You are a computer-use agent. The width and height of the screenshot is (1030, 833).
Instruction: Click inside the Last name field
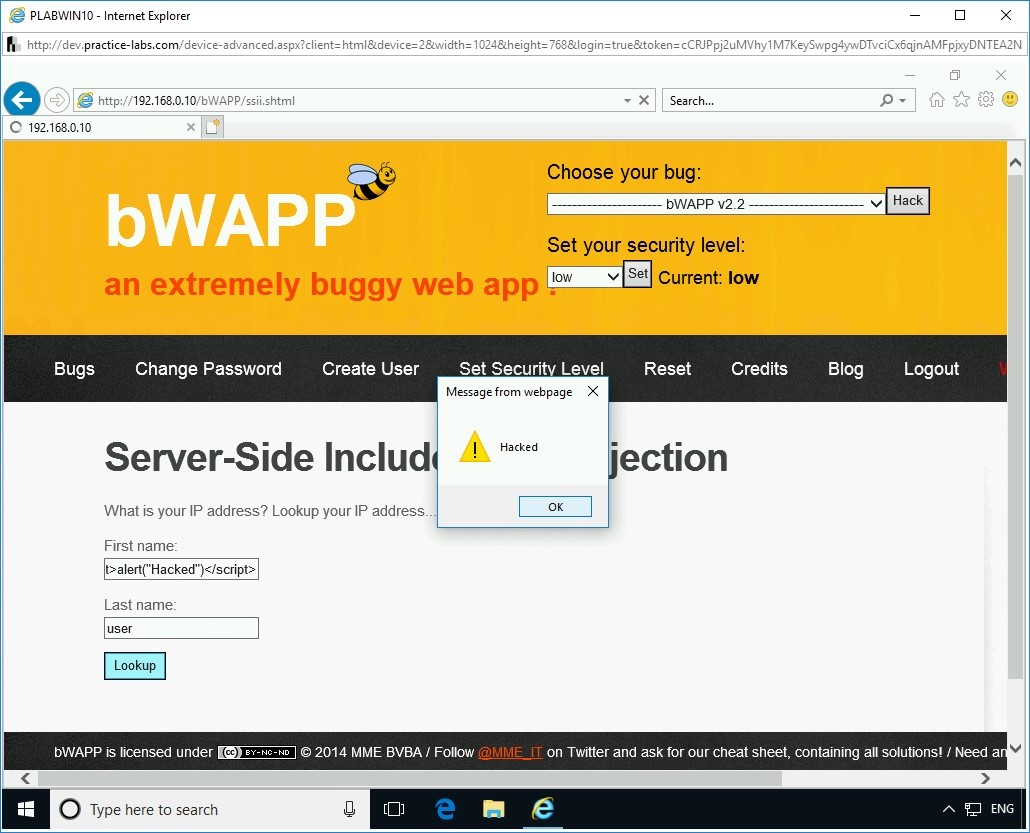tap(180, 628)
